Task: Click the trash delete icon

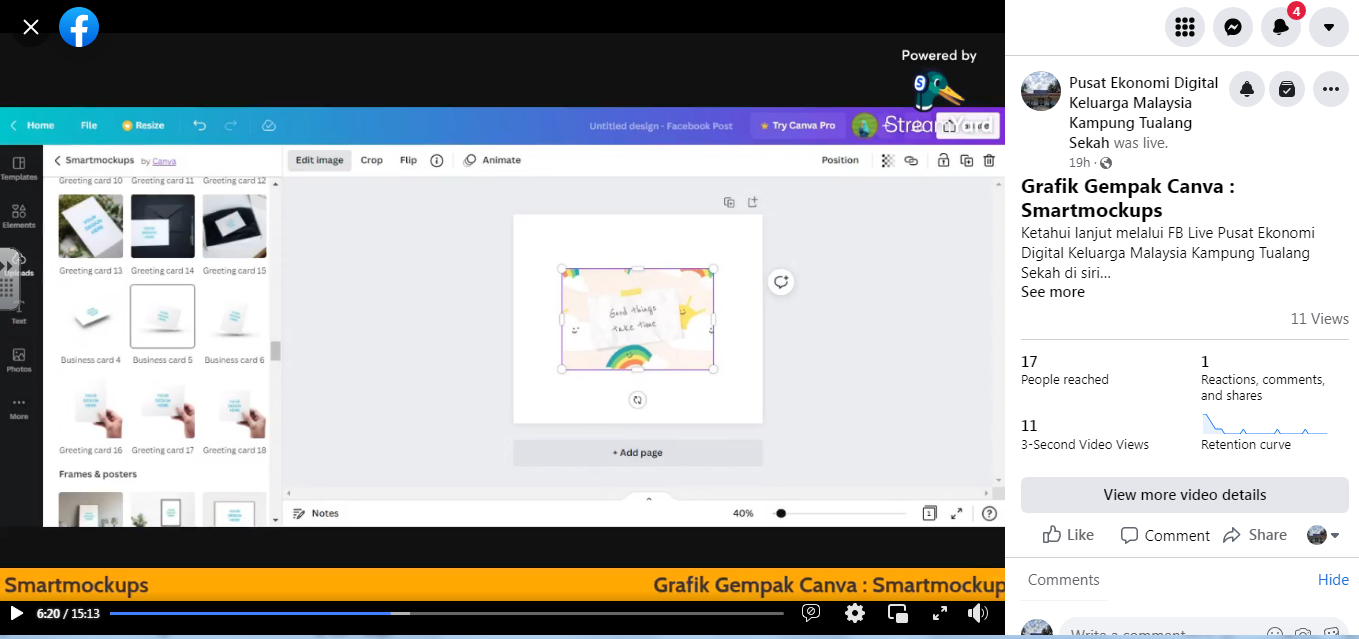Action: coord(989,160)
